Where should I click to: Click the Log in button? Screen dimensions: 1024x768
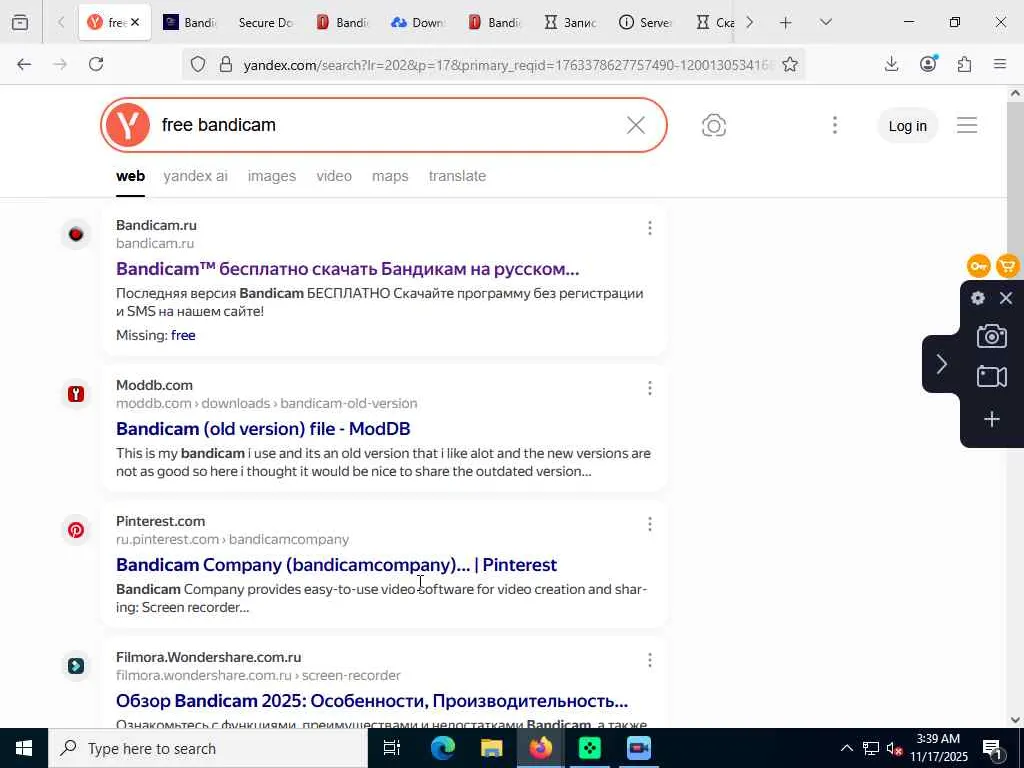tap(907, 126)
